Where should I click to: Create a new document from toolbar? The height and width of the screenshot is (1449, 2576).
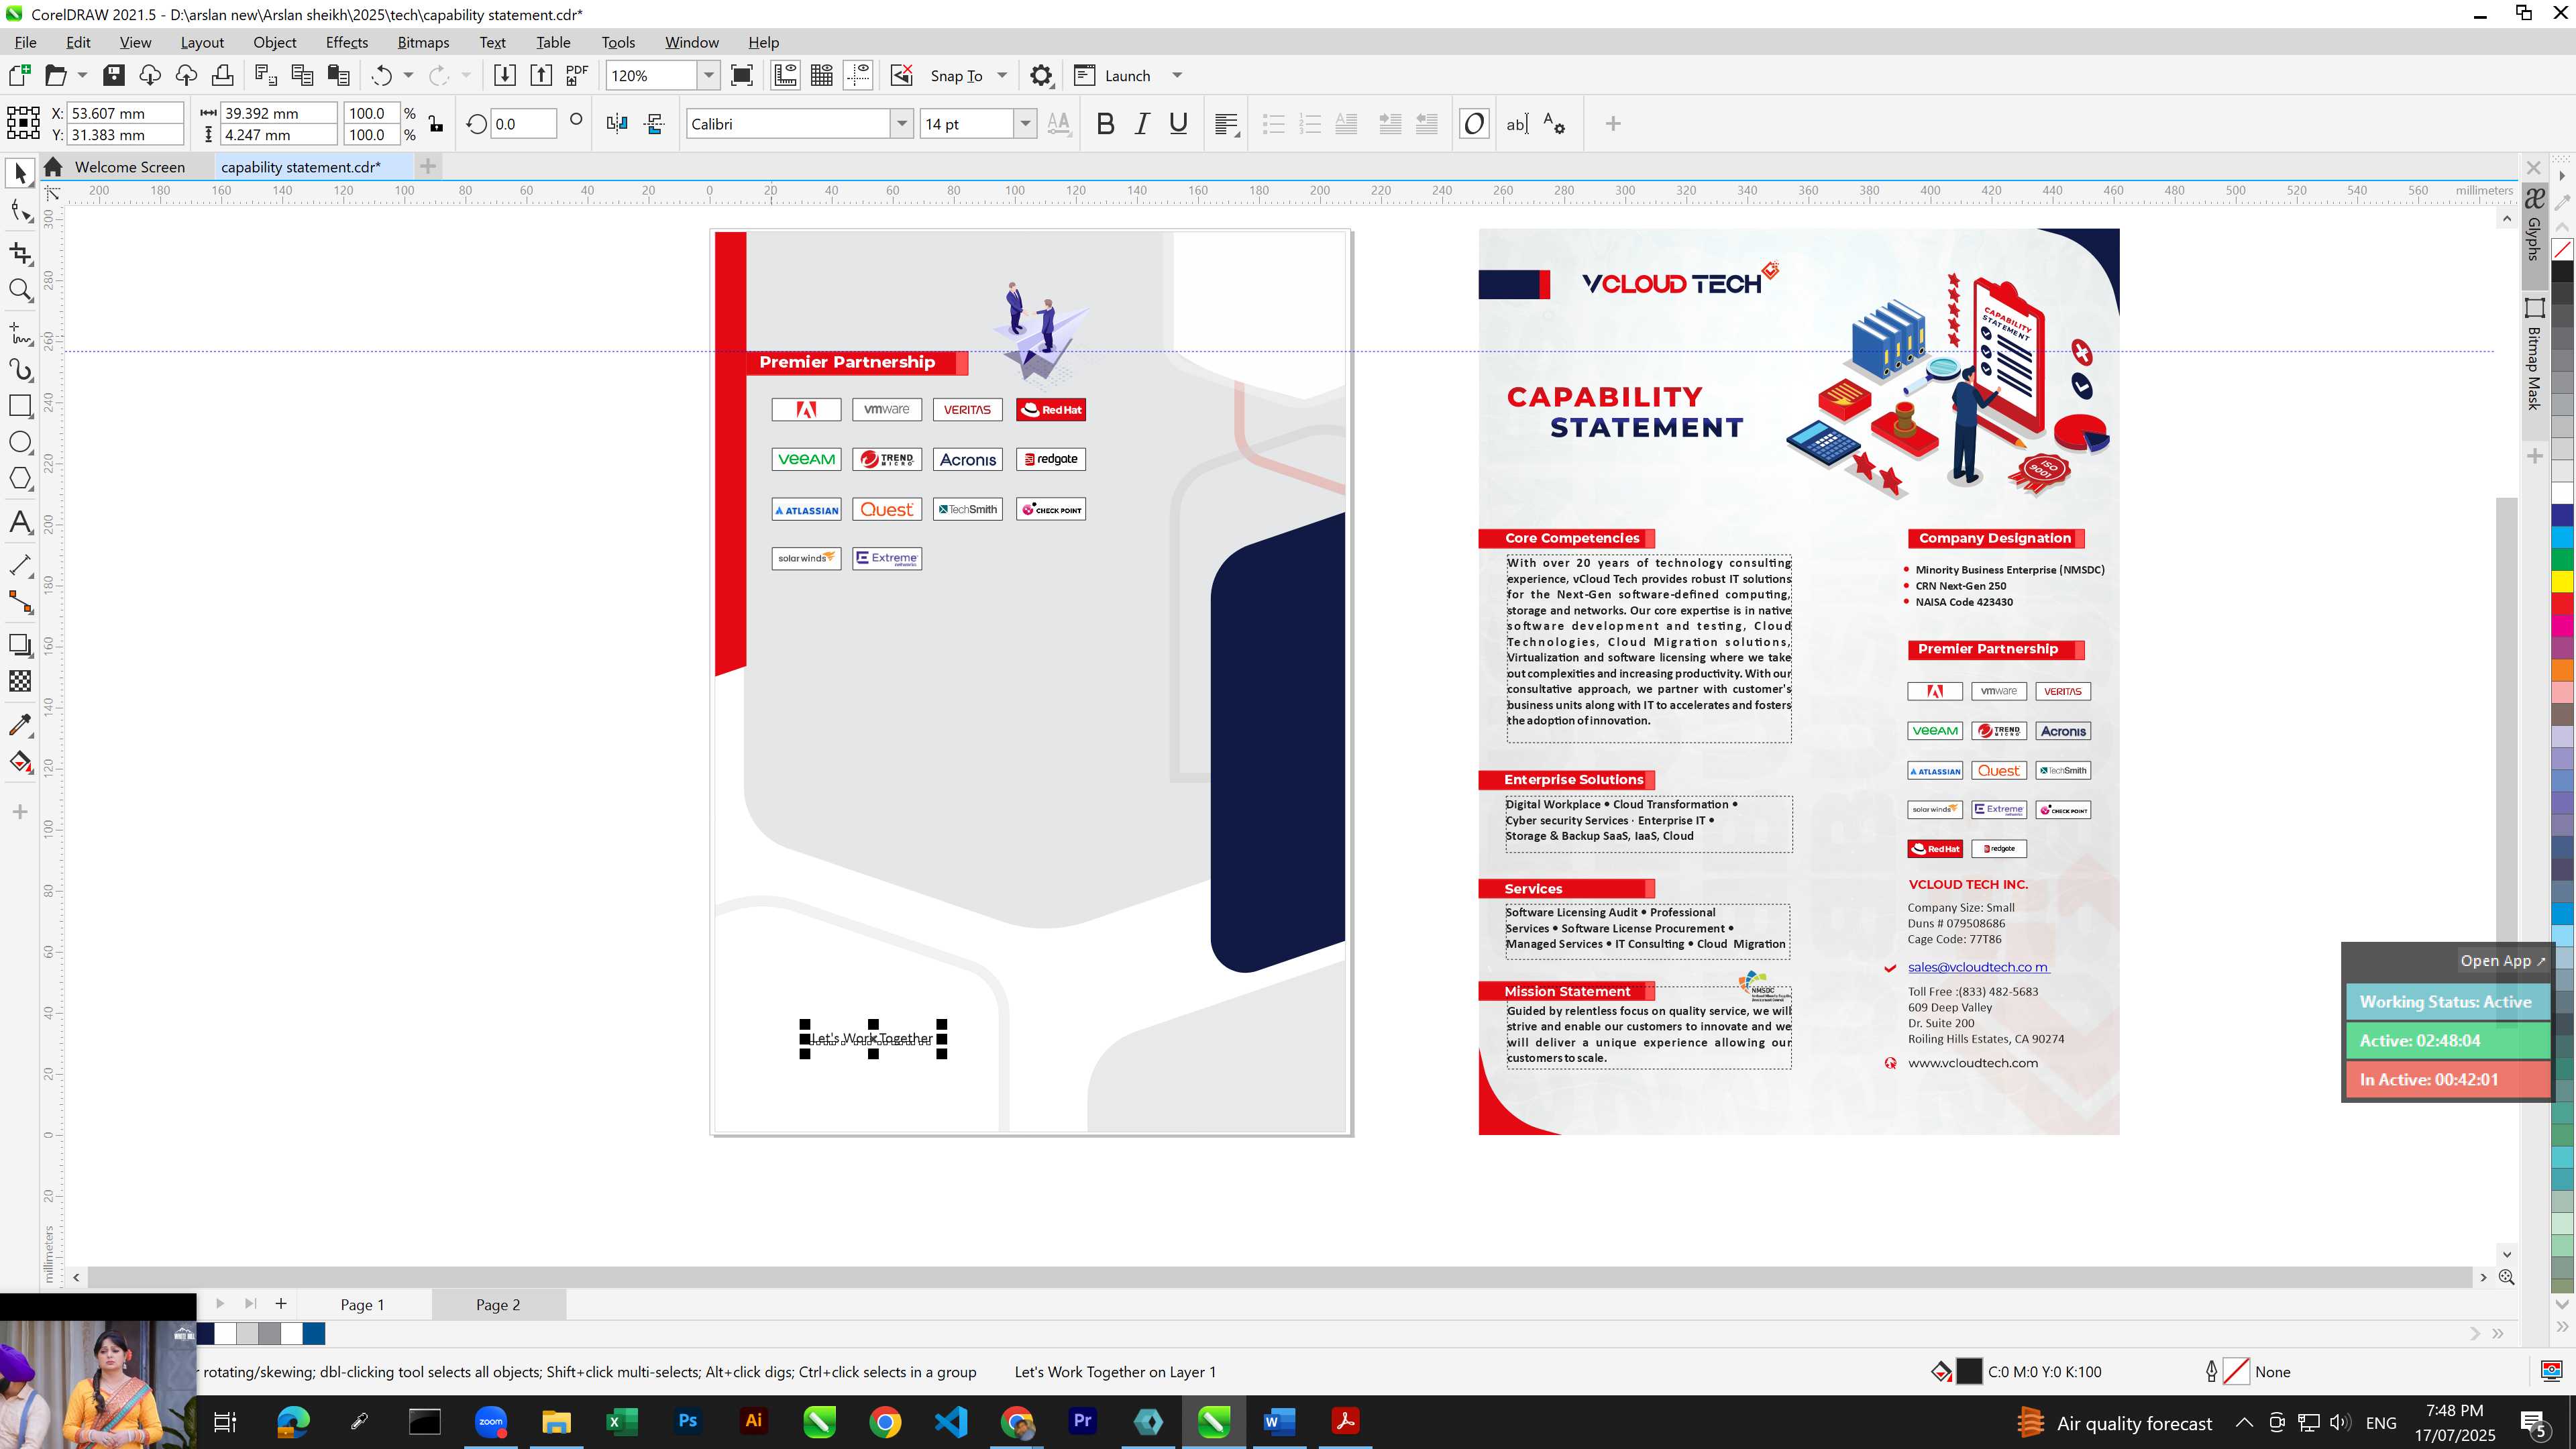tap(20, 75)
